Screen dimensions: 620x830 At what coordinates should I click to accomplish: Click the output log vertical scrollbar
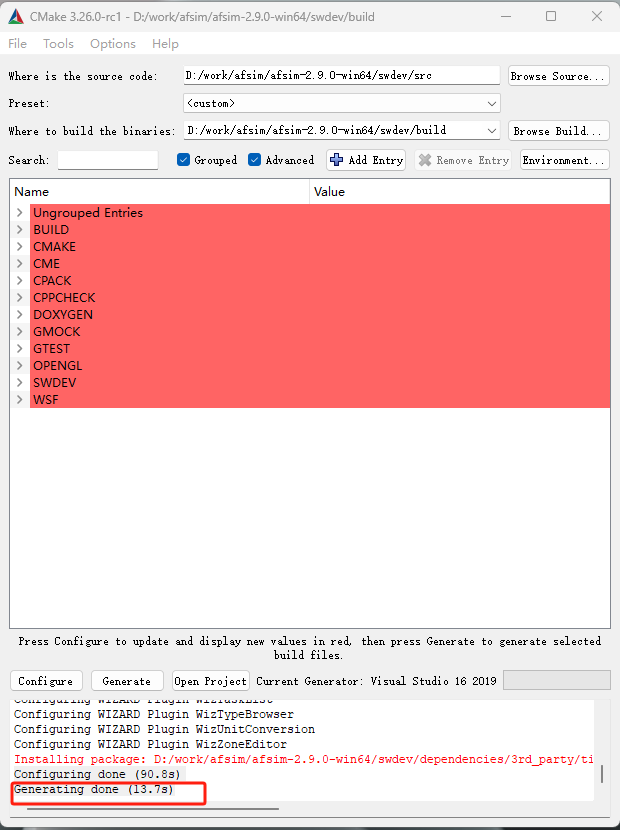click(x=602, y=773)
